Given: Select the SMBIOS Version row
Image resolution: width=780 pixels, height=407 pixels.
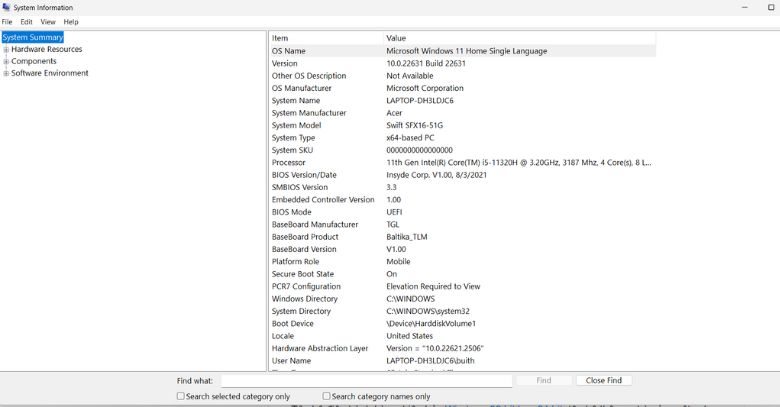Looking at the screenshot, I should (x=463, y=187).
